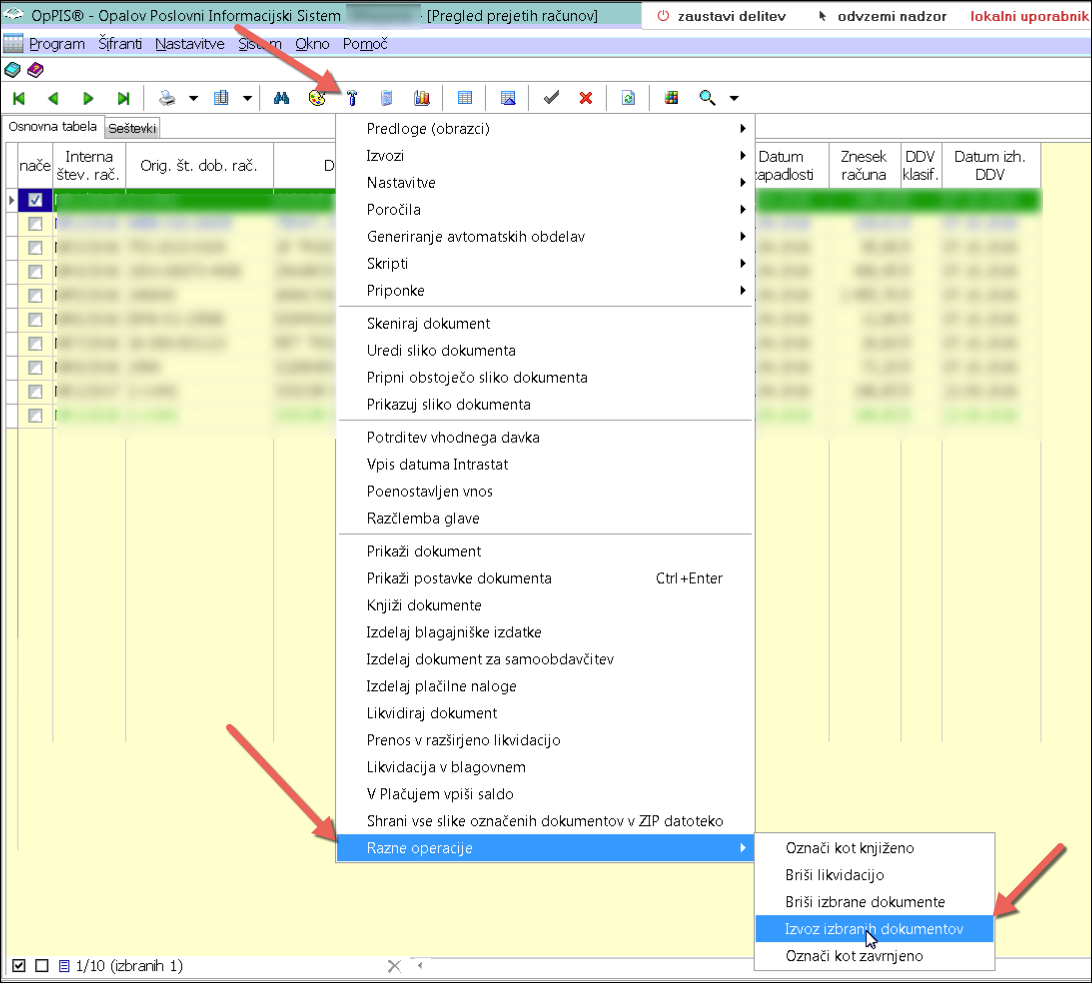Select Označi kot knjiženo

(x=875, y=848)
